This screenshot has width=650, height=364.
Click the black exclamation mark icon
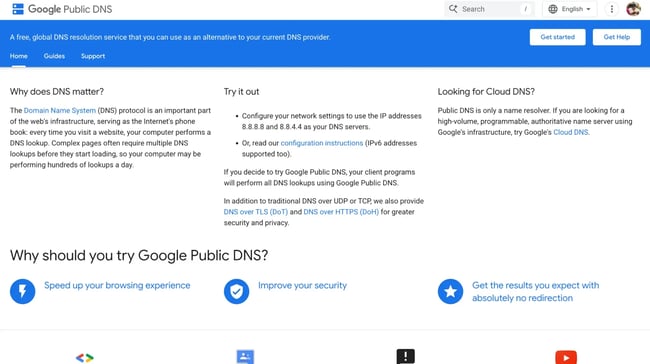coord(405,357)
